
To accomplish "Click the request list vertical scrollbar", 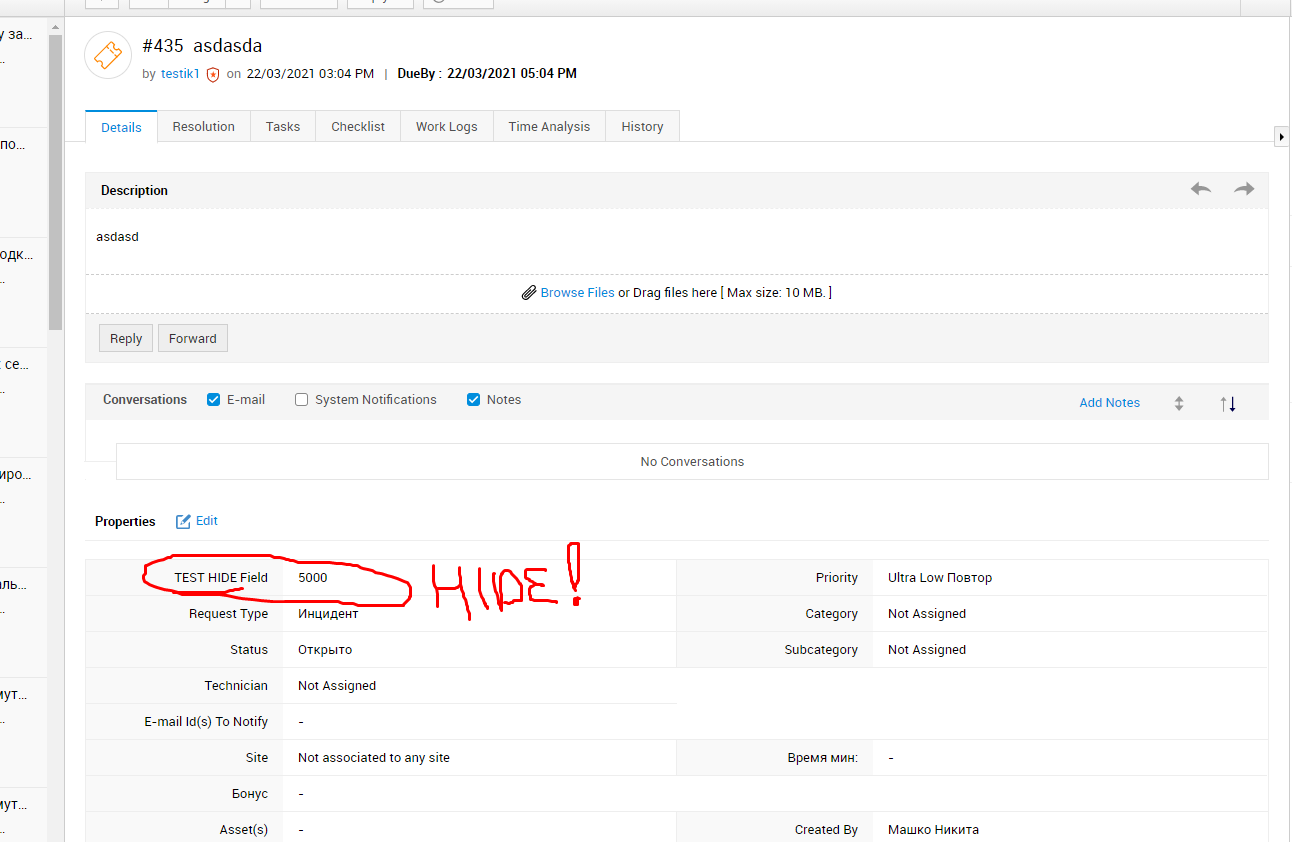I will point(56,182).
